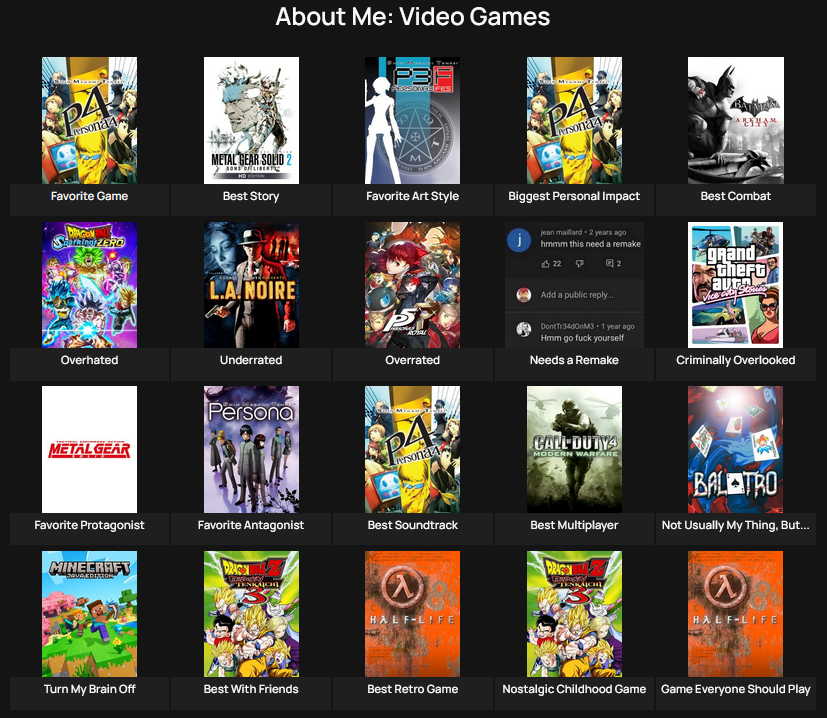This screenshot has height=718, width=827.
Task: Open the Minecraft Java Edition cover
Action: click(89, 614)
